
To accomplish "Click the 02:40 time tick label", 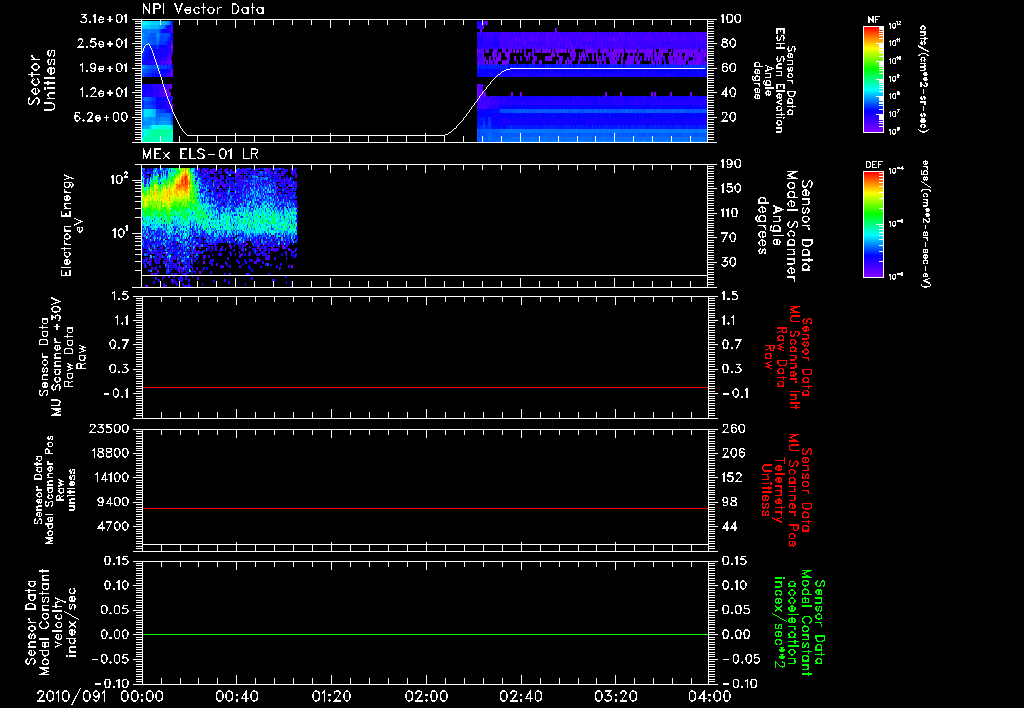I will point(520,696).
